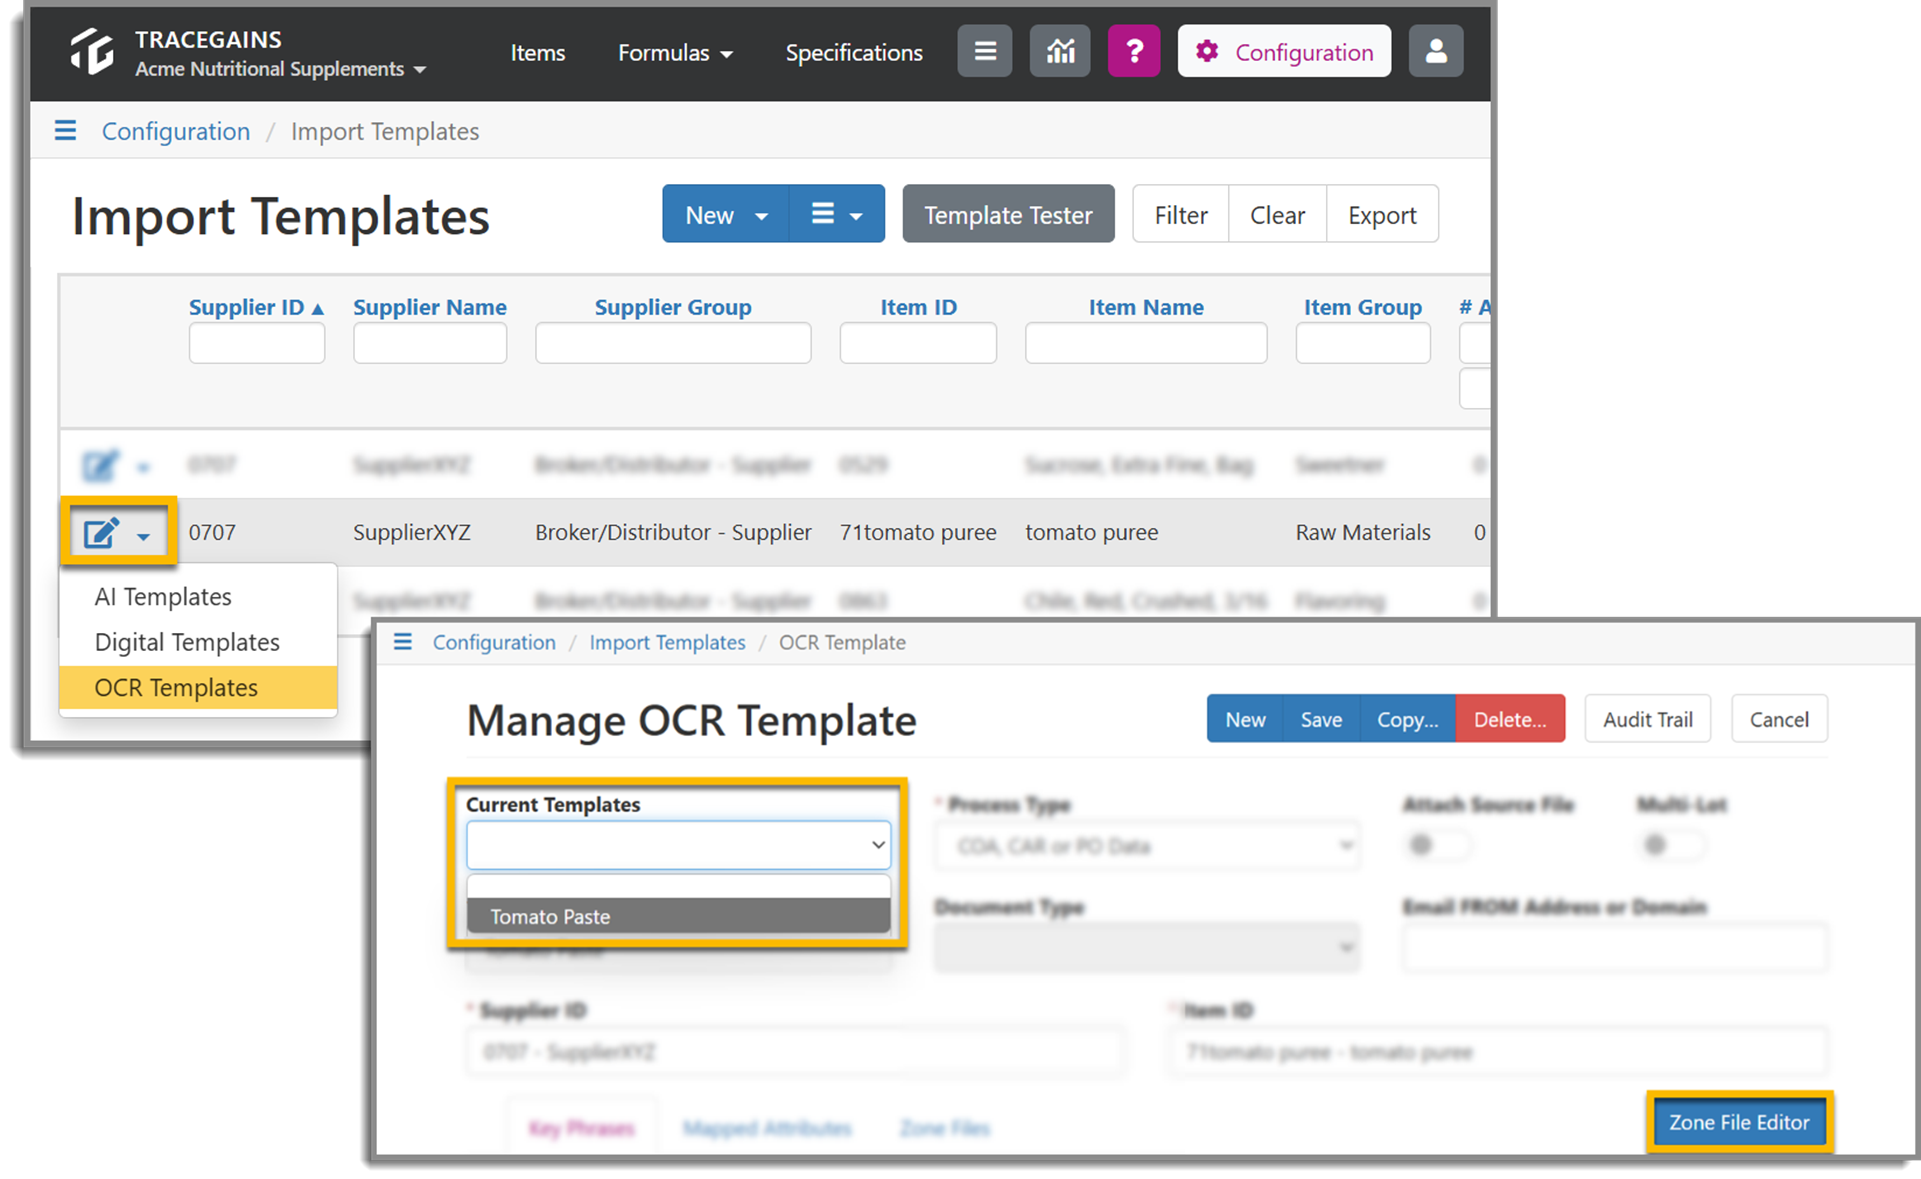Click the purple help question mark icon
The height and width of the screenshot is (1179, 1921).
1134,51
